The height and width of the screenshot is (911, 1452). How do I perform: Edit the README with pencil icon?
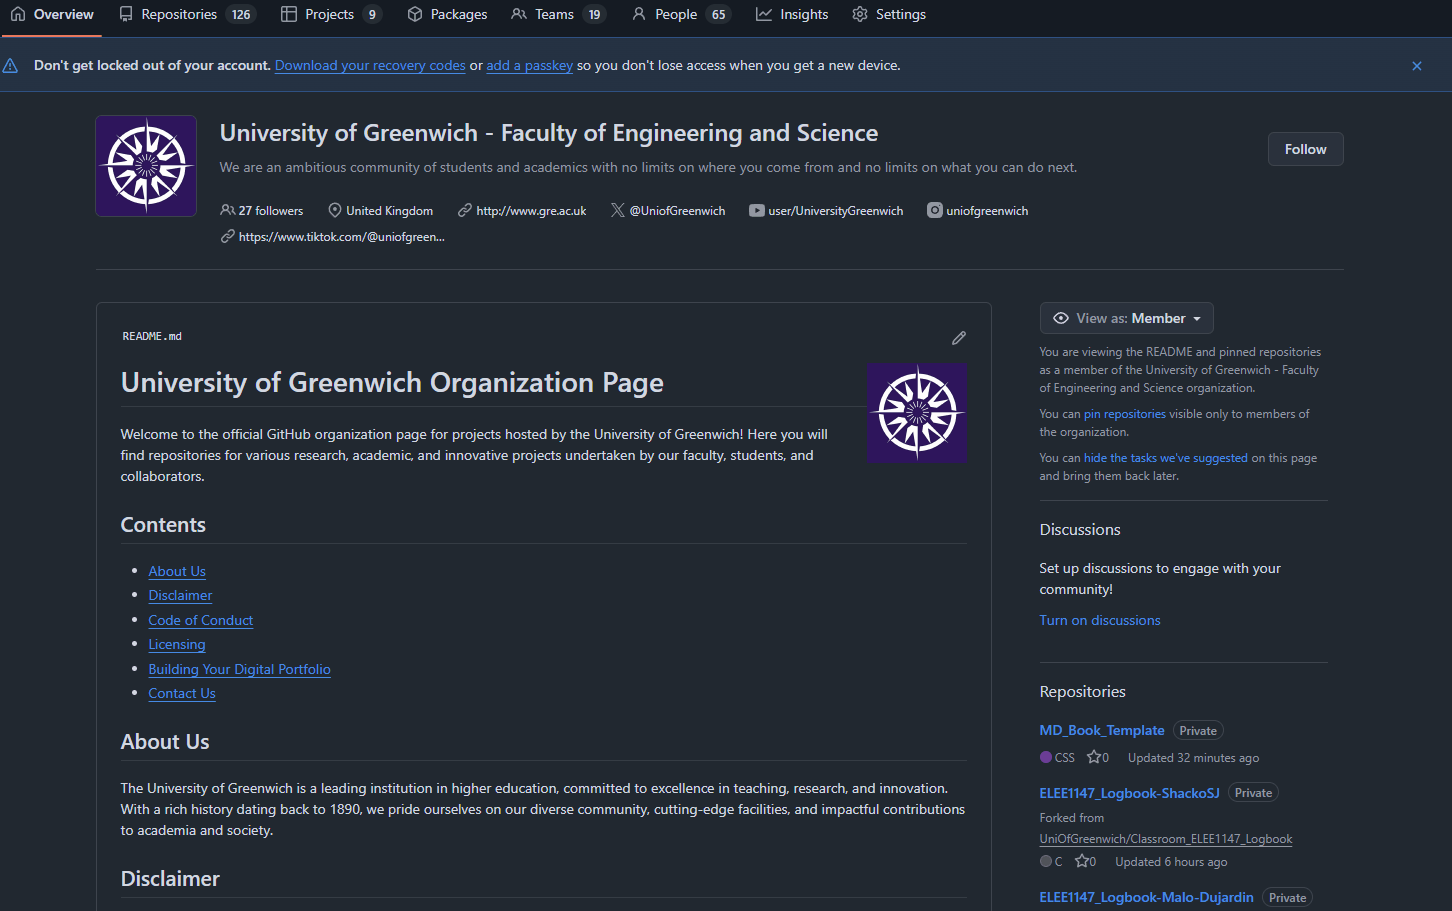point(959,338)
